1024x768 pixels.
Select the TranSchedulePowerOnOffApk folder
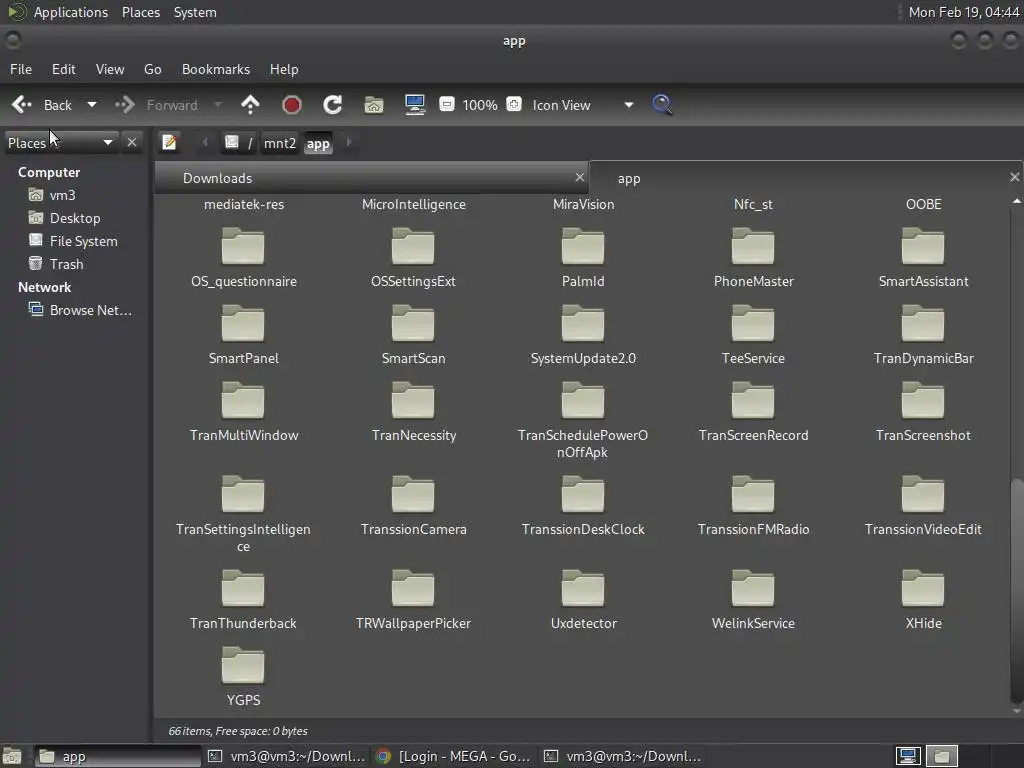583,420
